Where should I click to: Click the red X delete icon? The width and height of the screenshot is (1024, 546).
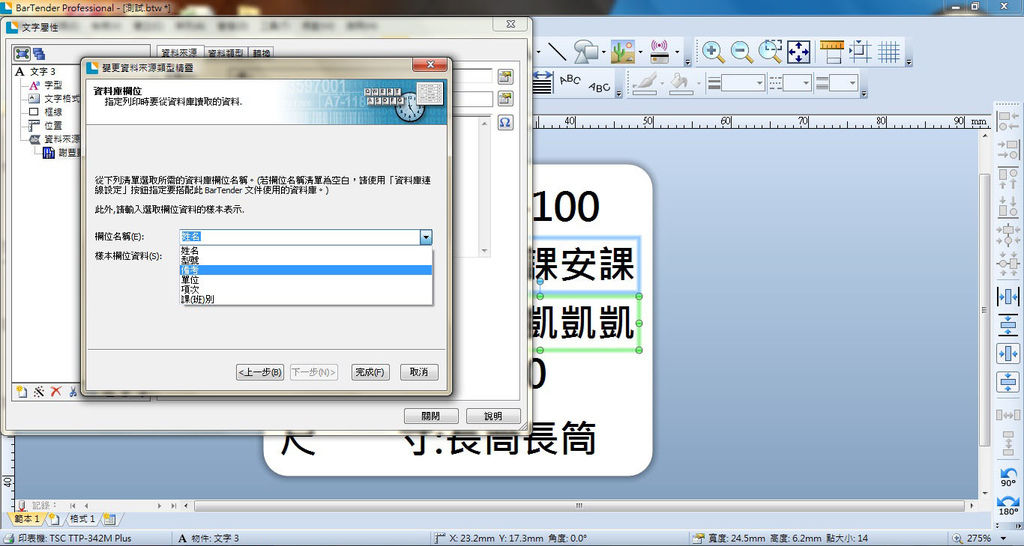point(56,391)
